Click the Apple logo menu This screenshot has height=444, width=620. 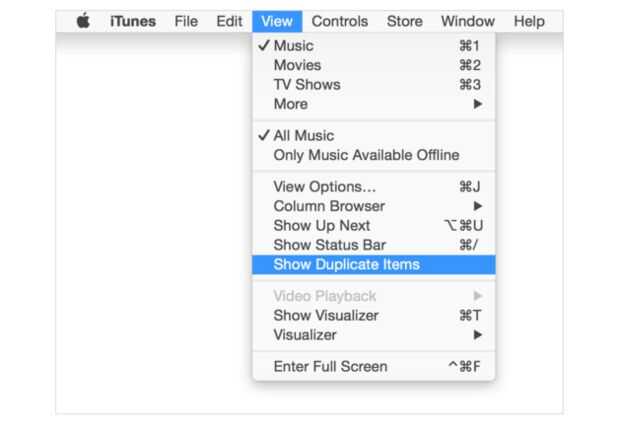coord(83,21)
